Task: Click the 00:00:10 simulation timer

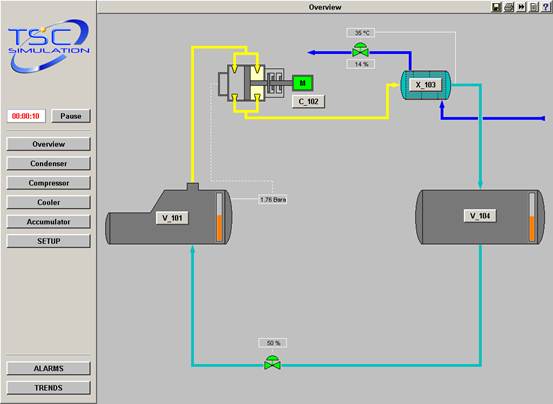Action: click(x=26, y=116)
